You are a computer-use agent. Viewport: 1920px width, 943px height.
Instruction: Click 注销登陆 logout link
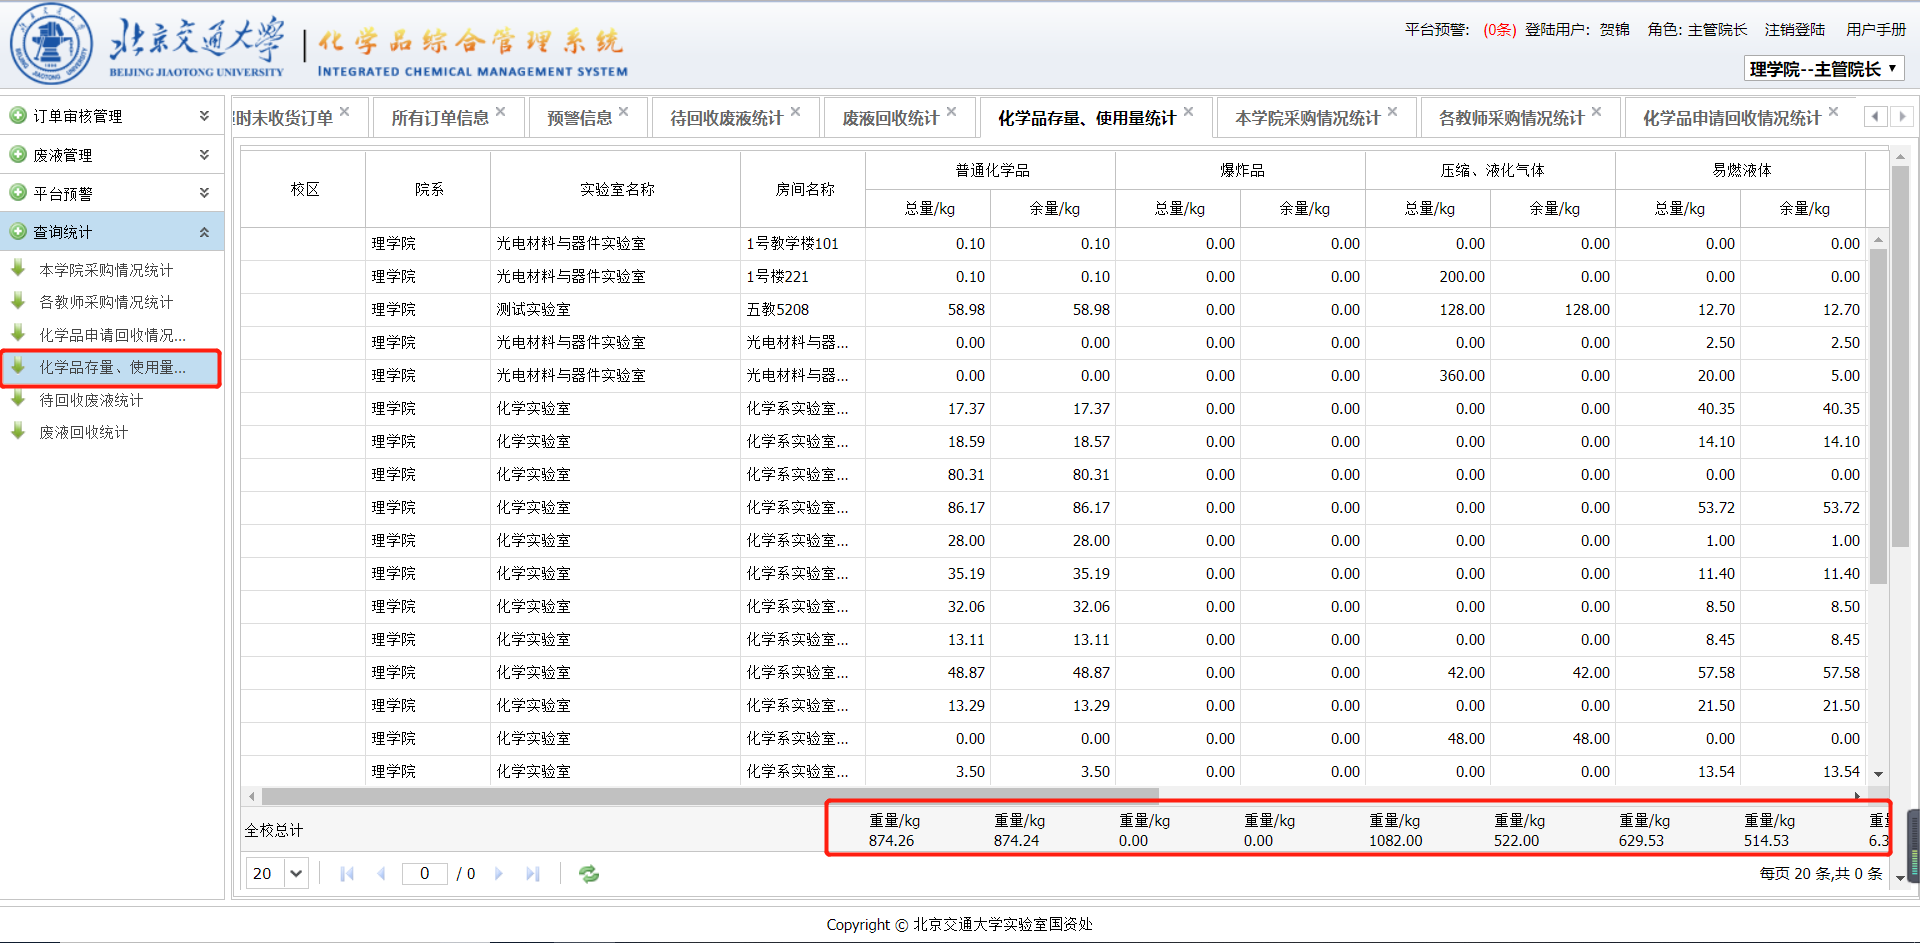point(1795,30)
